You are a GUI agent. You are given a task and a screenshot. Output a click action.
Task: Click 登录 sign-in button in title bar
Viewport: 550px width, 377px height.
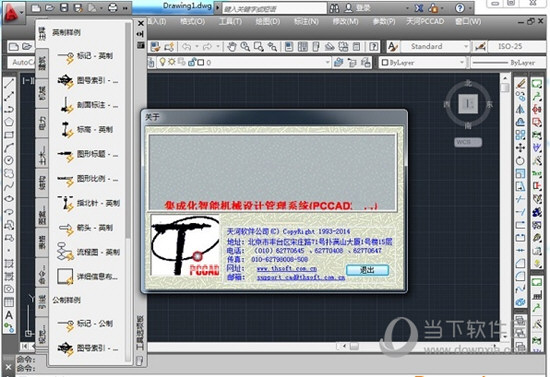[358, 8]
